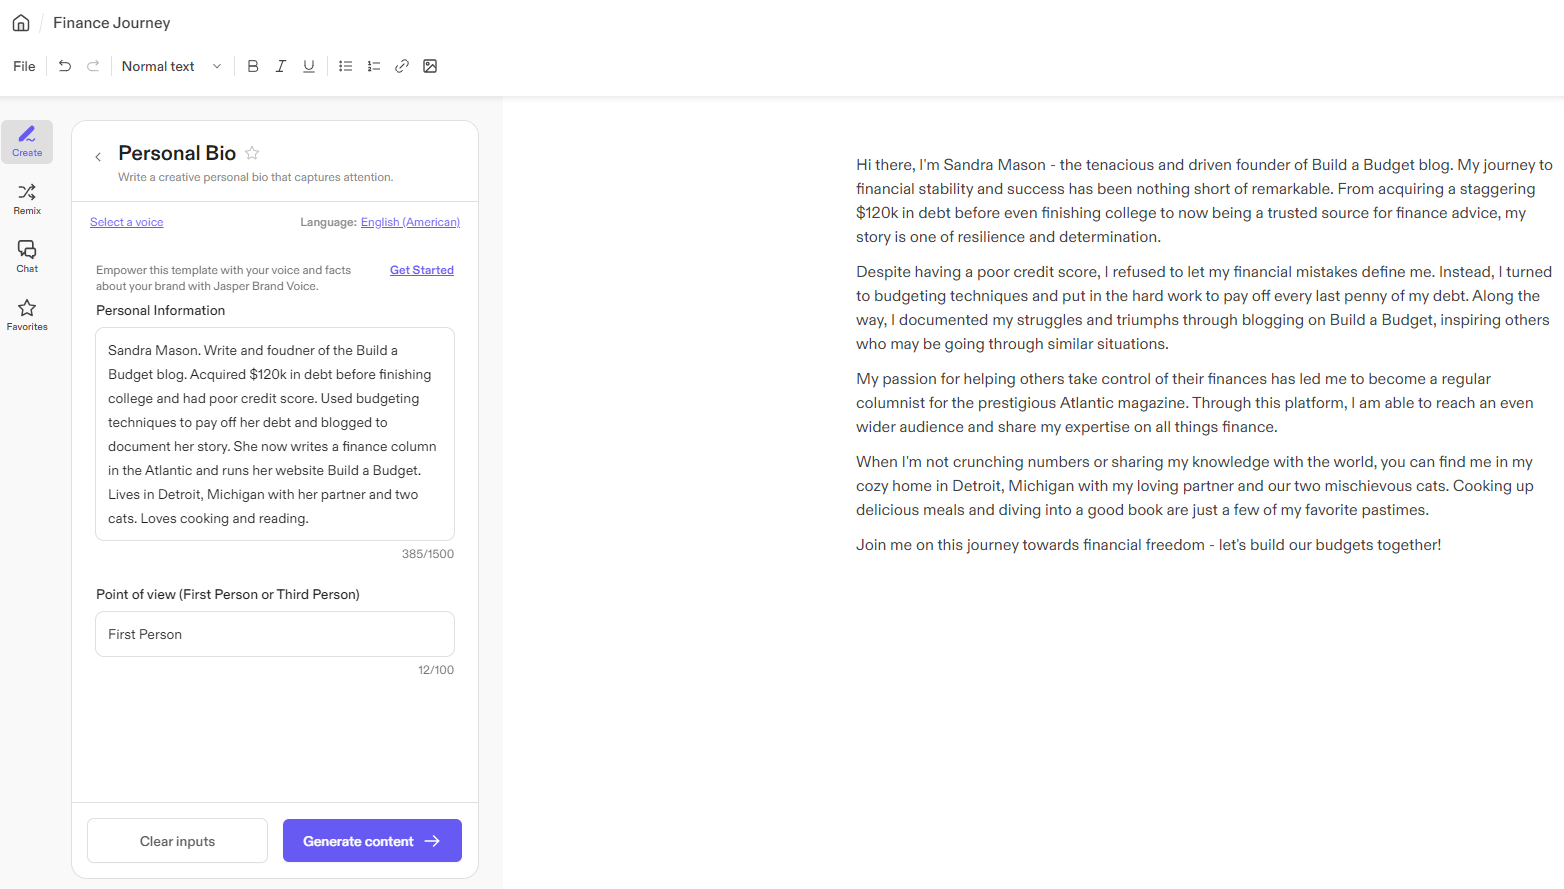Click the Generate content button

pyautogui.click(x=371, y=840)
